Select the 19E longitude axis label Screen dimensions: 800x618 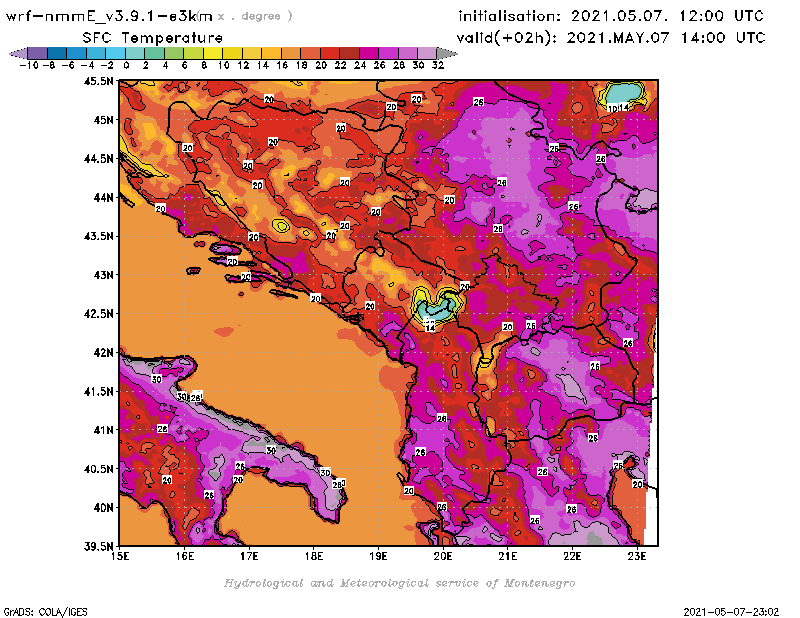(x=378, y=556)
